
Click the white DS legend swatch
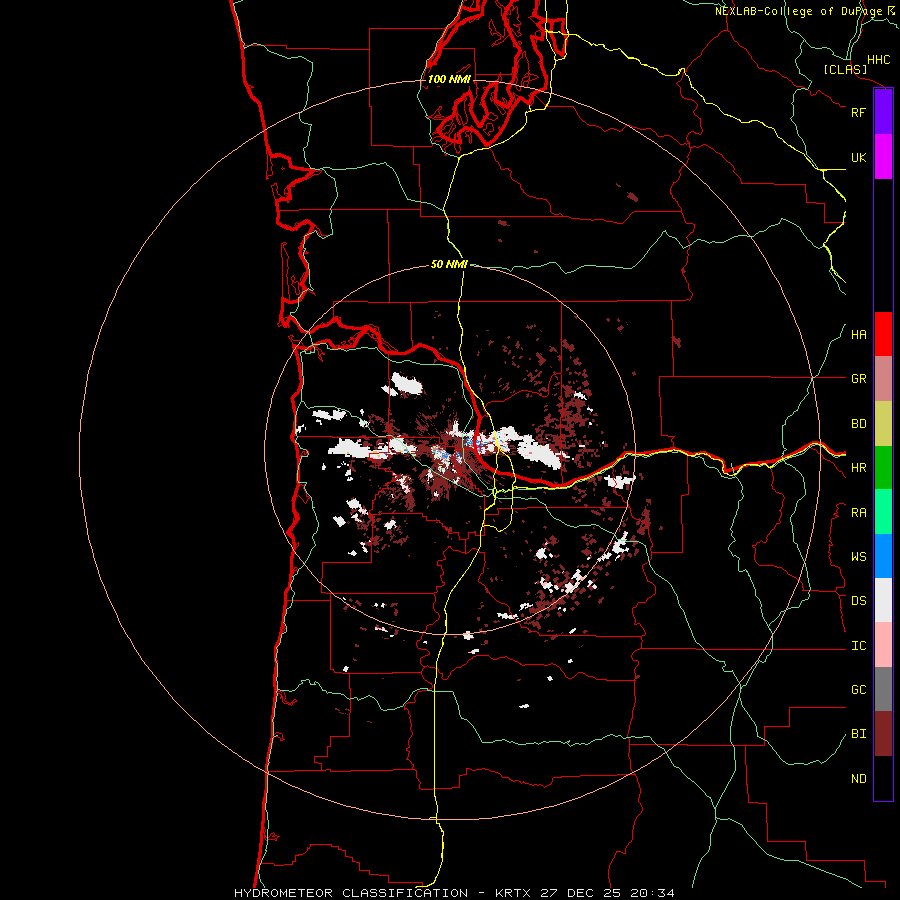click(883, 600)
